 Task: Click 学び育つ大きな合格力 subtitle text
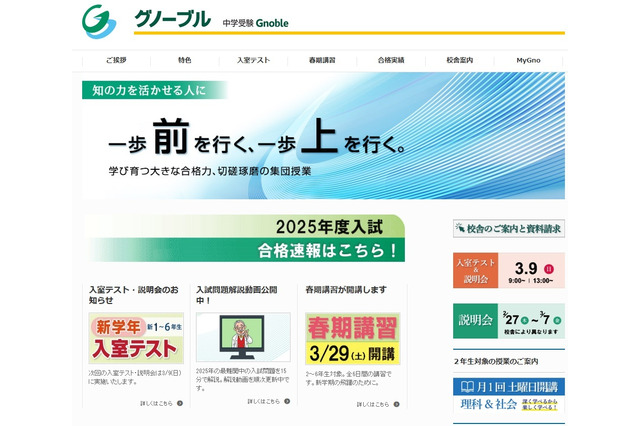209,171
